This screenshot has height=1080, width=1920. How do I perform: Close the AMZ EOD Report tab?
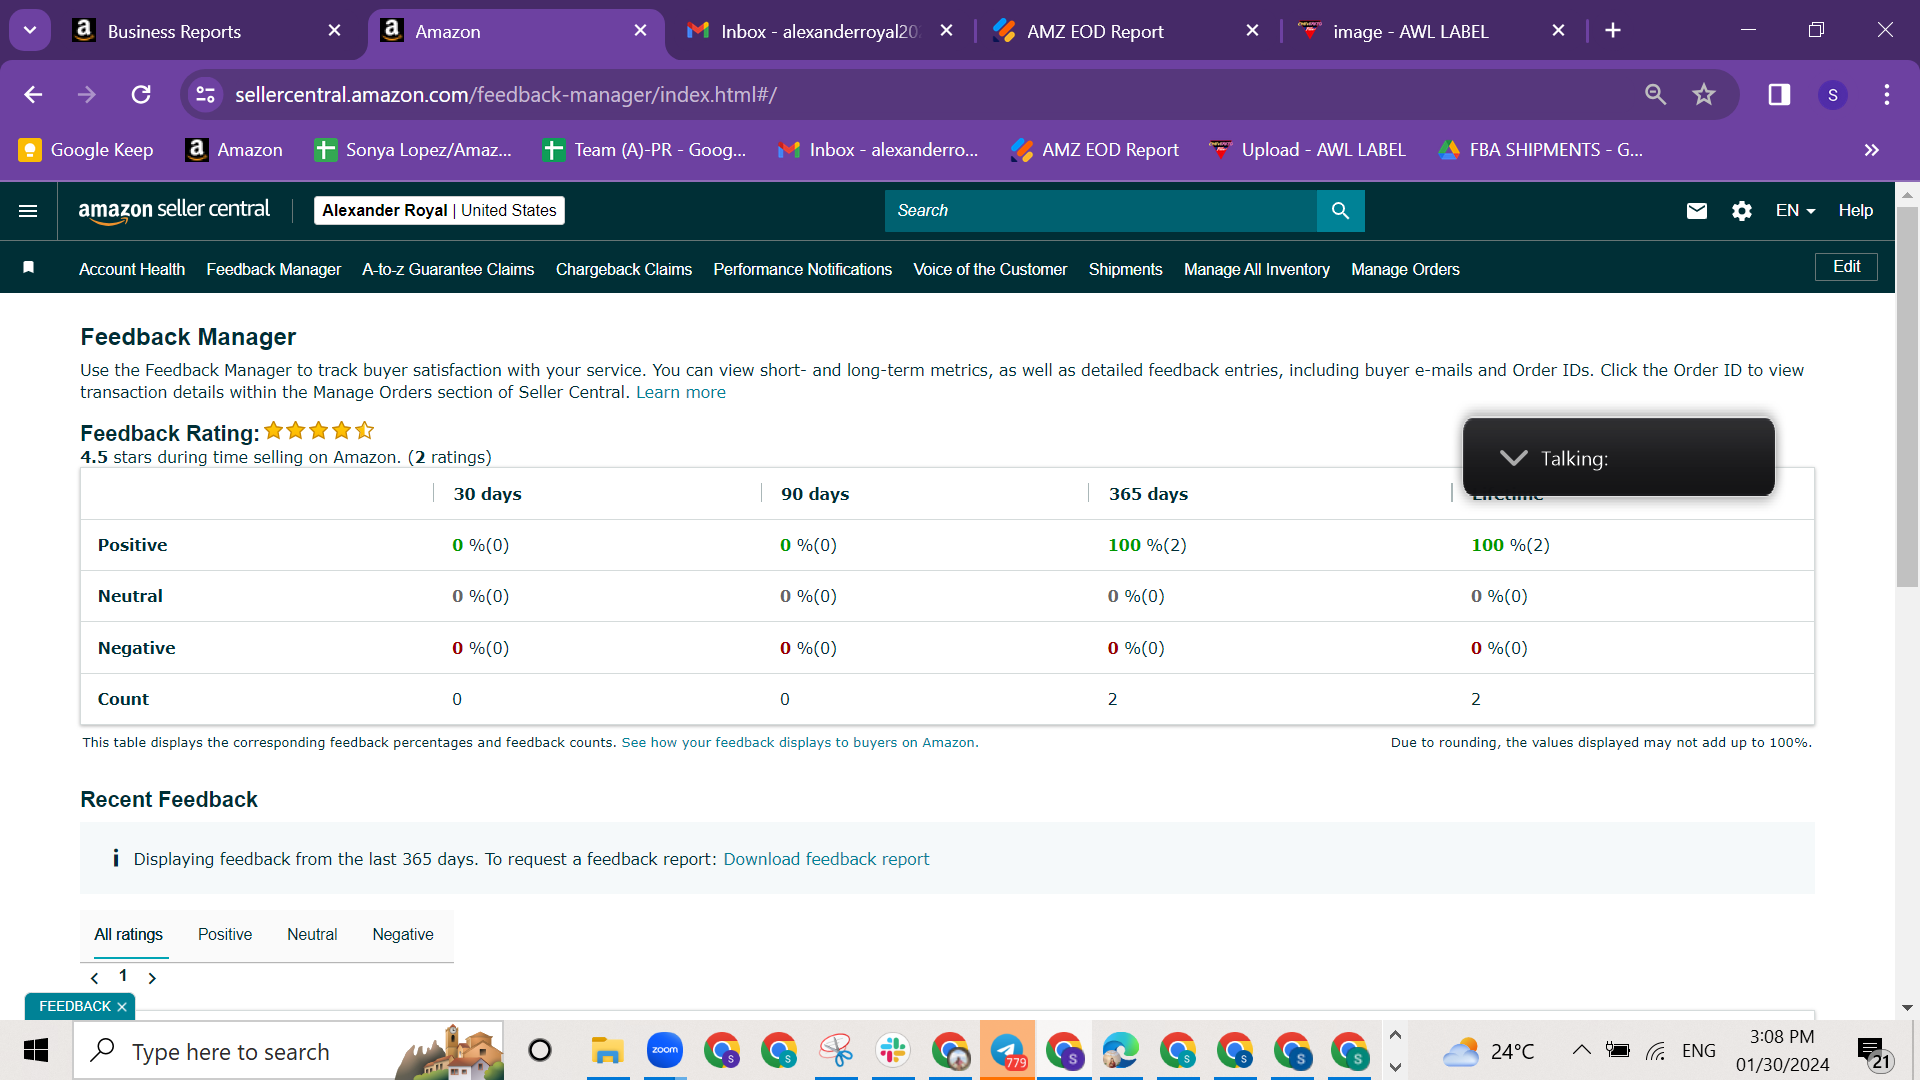coord(1252,30)
